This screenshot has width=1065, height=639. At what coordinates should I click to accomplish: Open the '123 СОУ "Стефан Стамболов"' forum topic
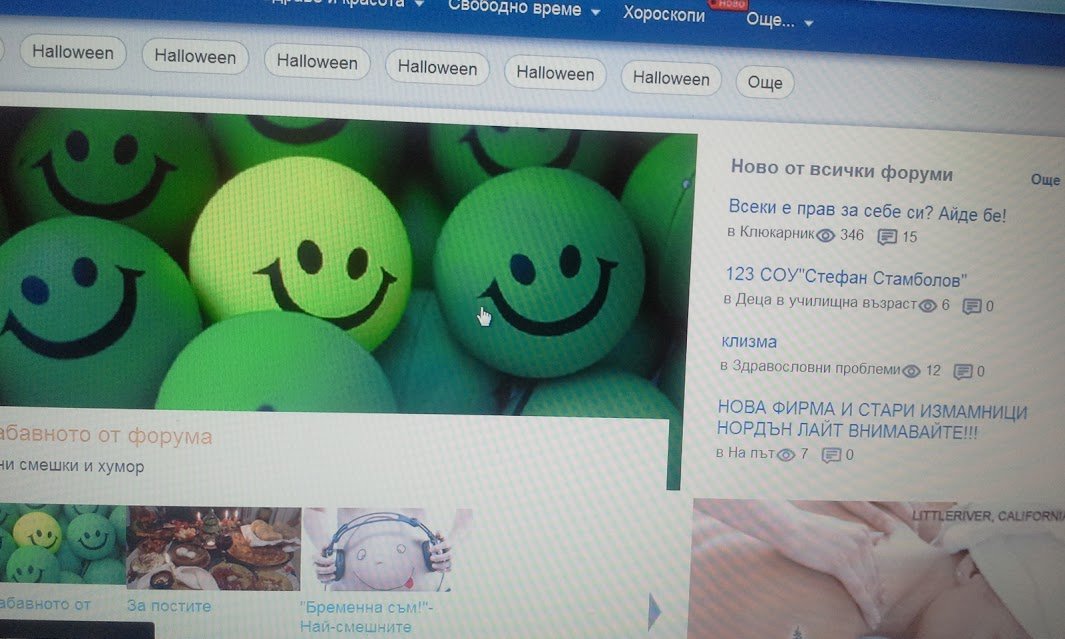coord(846,279)
